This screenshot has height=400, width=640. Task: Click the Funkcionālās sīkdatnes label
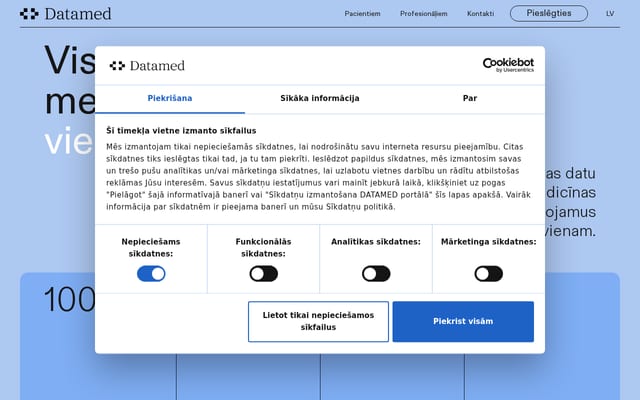[264, 248]
